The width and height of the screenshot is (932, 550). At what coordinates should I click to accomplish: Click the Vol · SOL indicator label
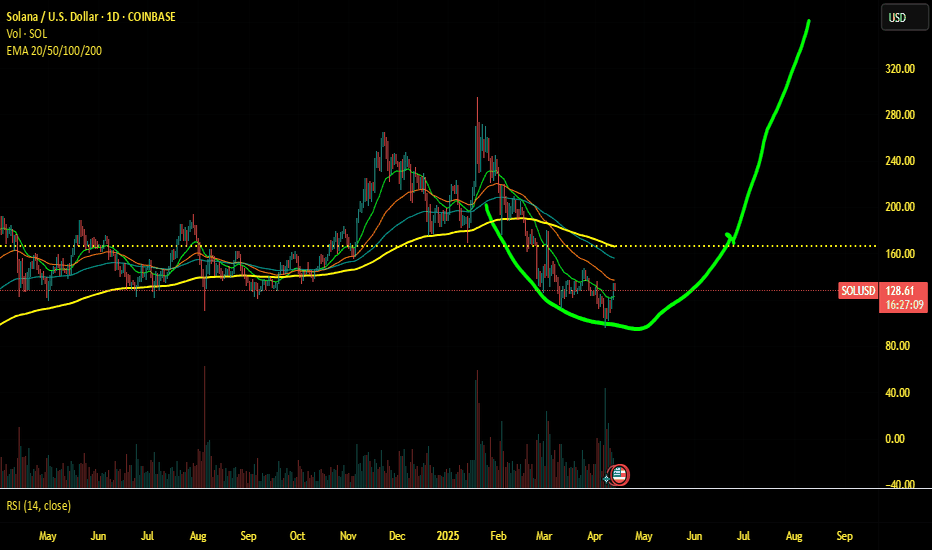point(27,34)
